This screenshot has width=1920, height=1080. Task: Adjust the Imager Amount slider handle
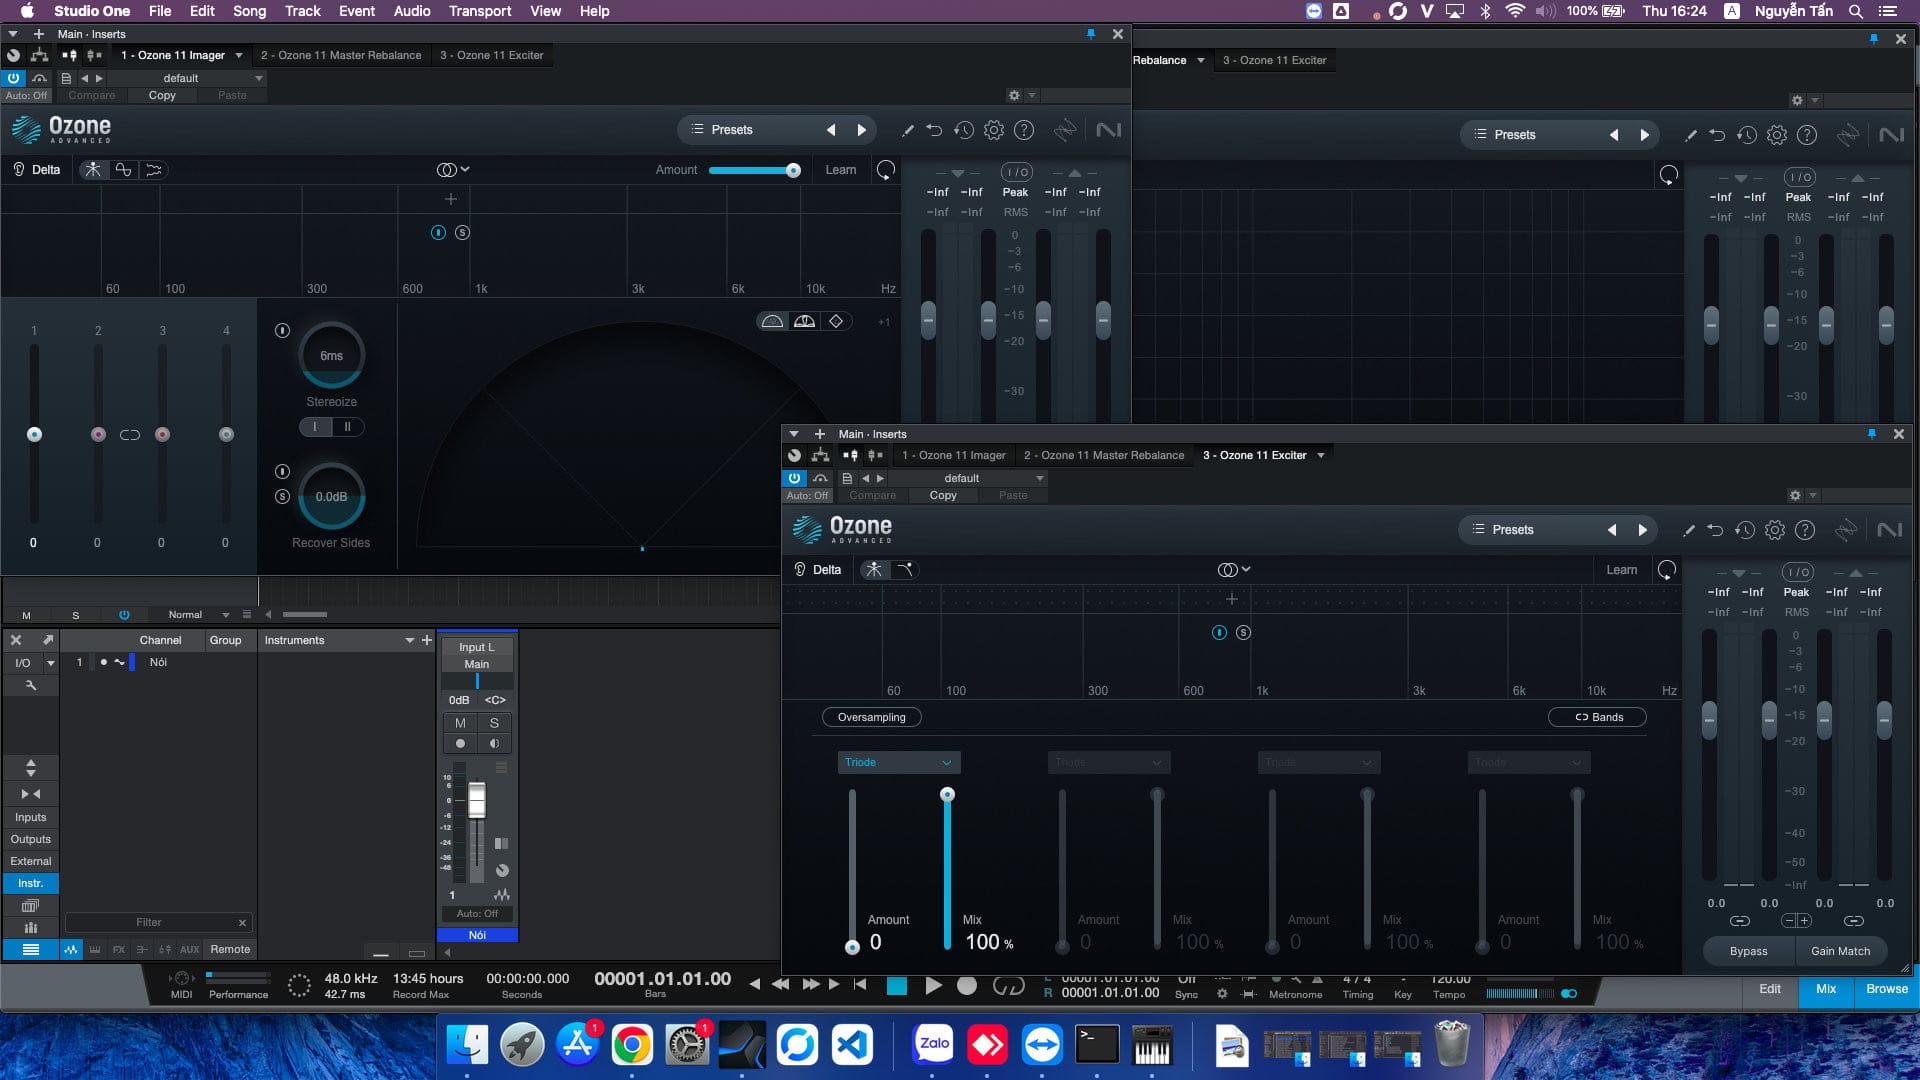(793, 171)
